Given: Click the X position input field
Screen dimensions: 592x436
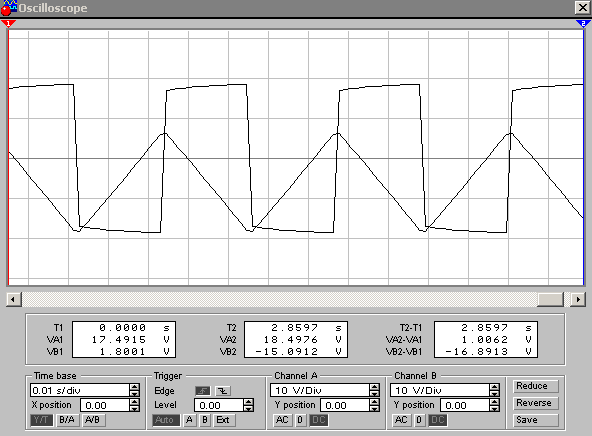Looking at the screenshot, I should coord(105,405).
